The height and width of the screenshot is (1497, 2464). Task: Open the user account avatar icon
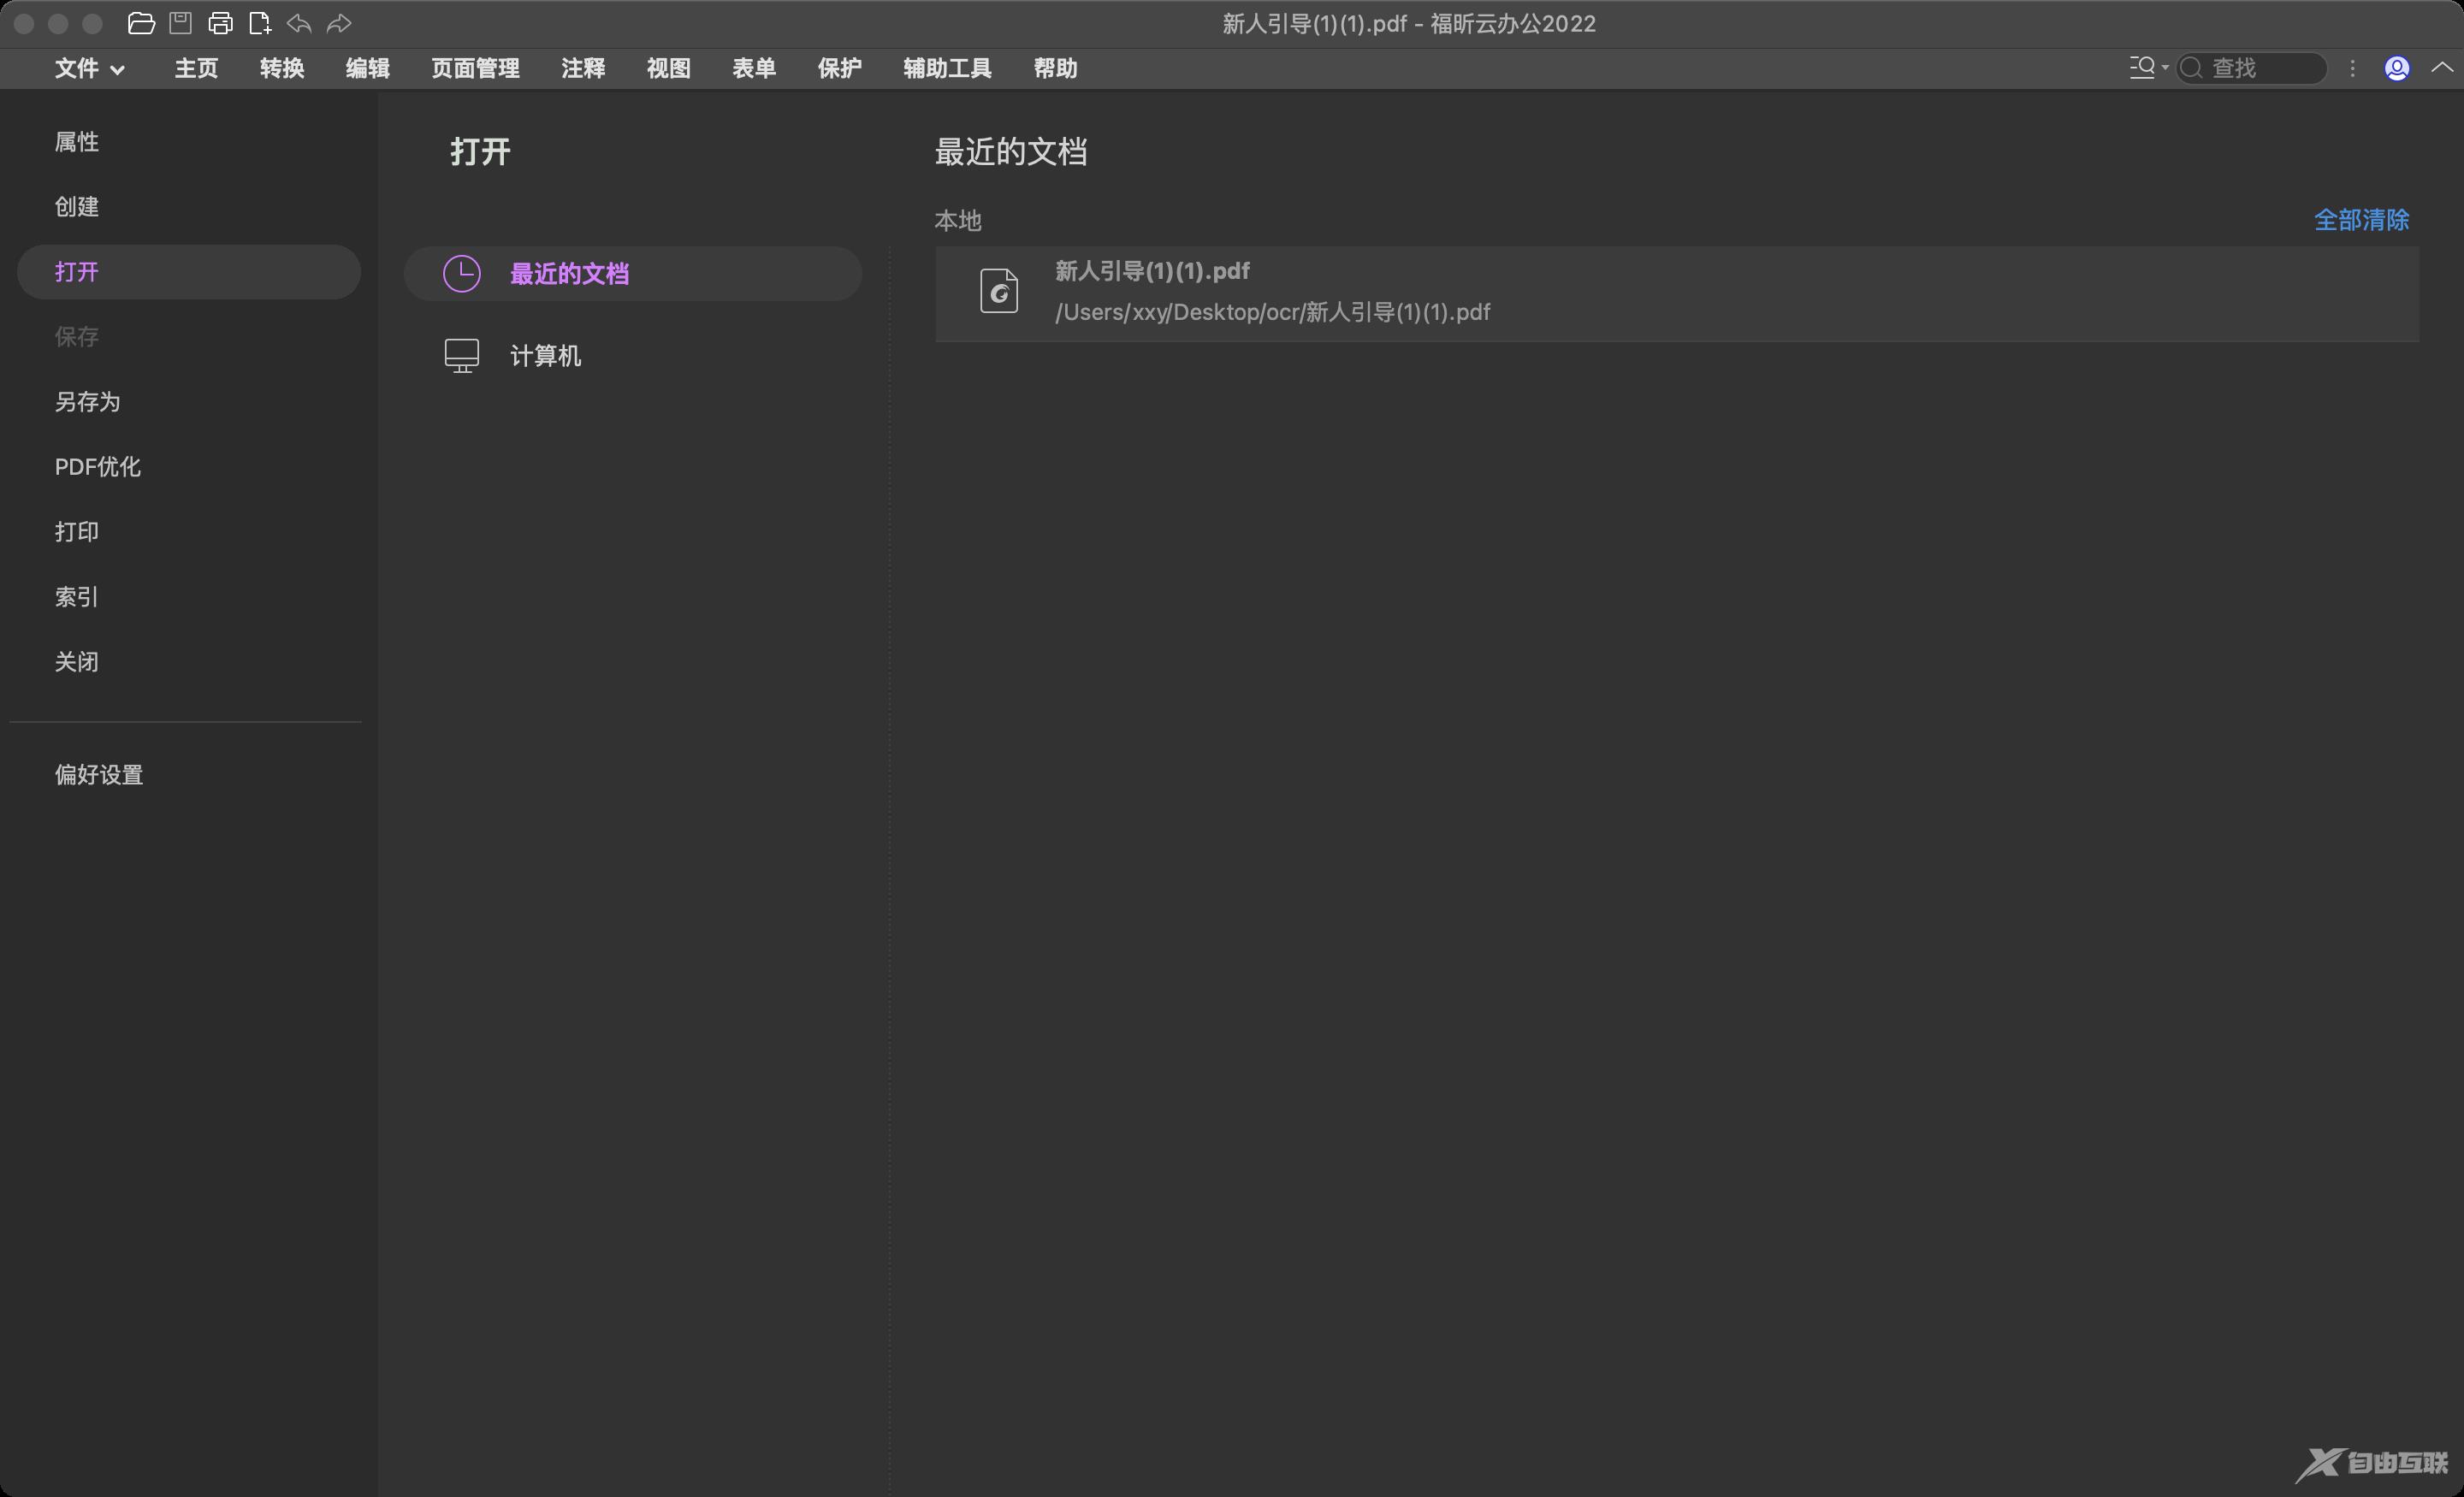pos(2396,68)
